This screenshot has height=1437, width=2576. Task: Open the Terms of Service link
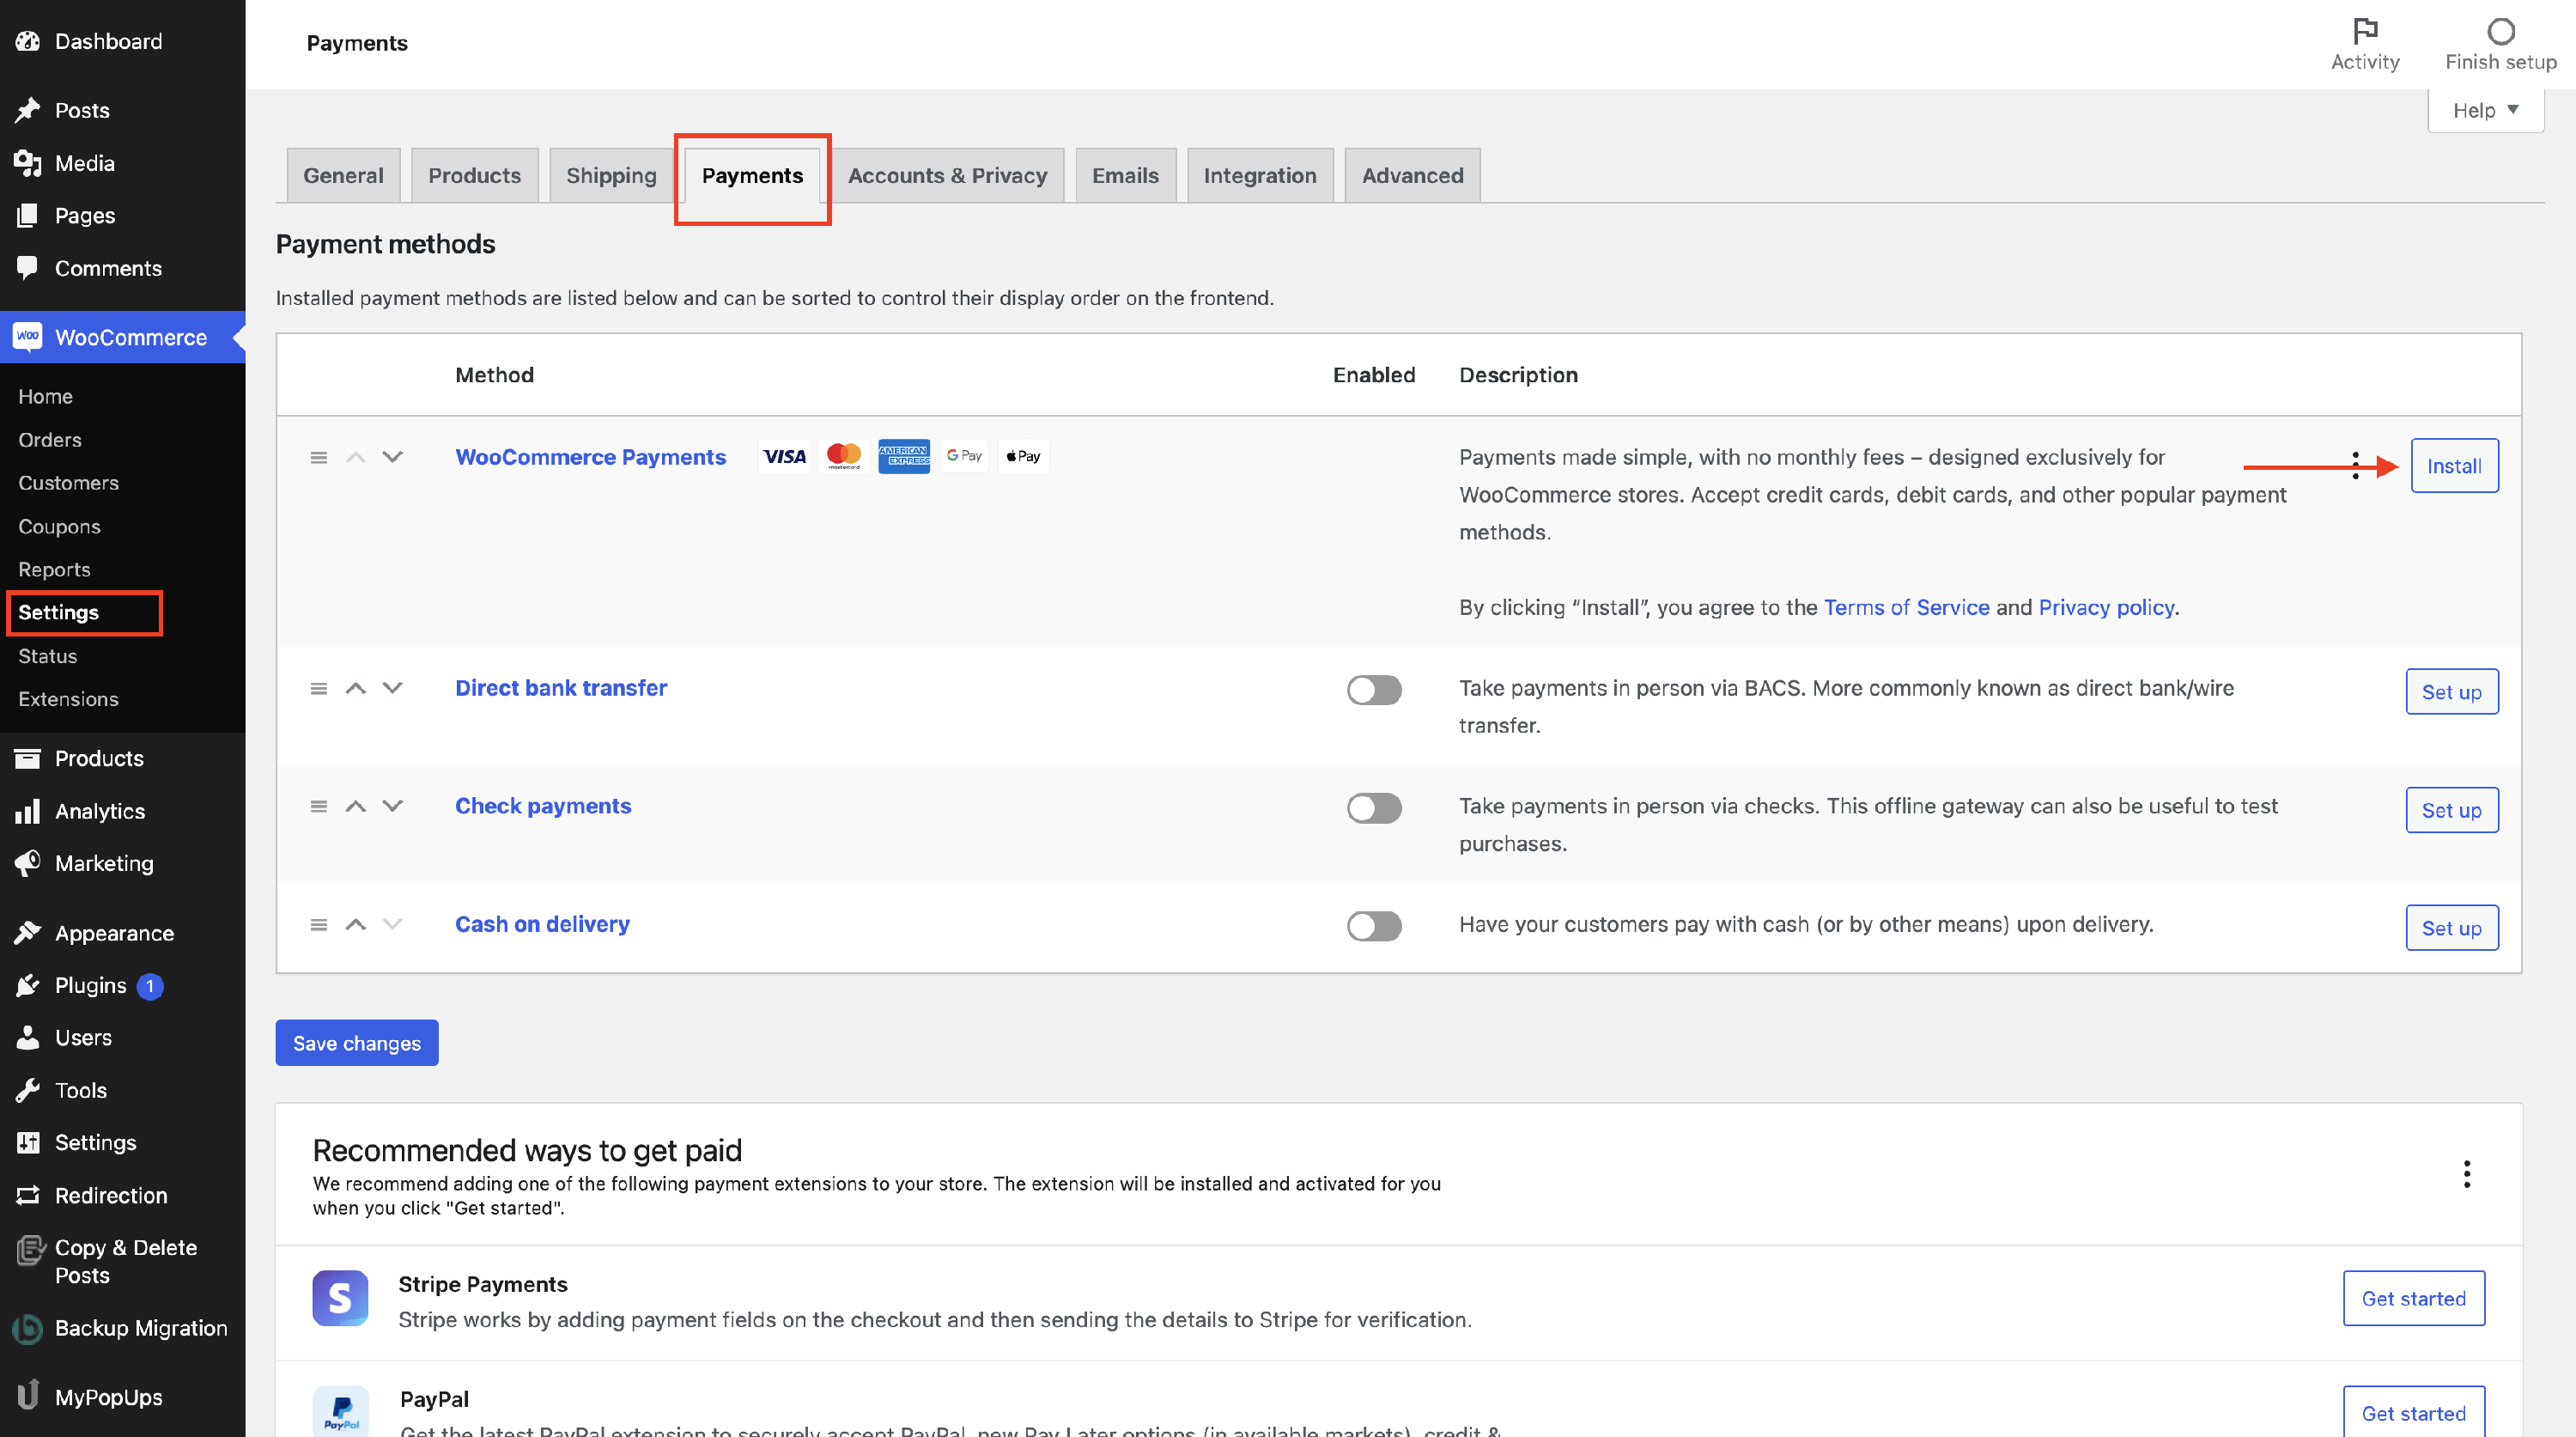(1906, 607)
